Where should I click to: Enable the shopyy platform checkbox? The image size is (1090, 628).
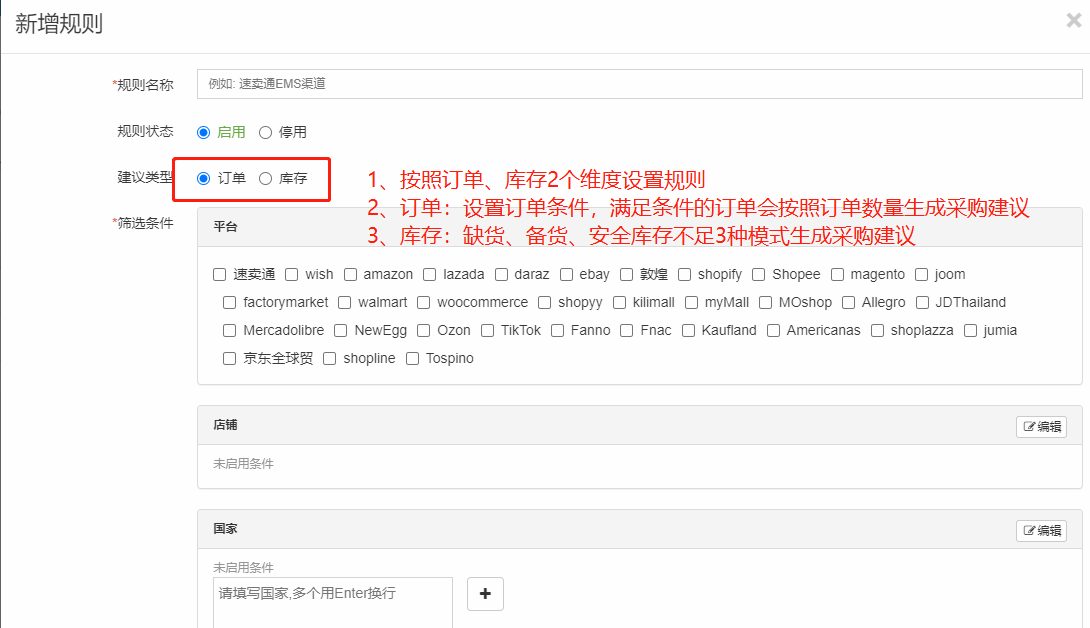pyautogui.click(x=545, y=303)
